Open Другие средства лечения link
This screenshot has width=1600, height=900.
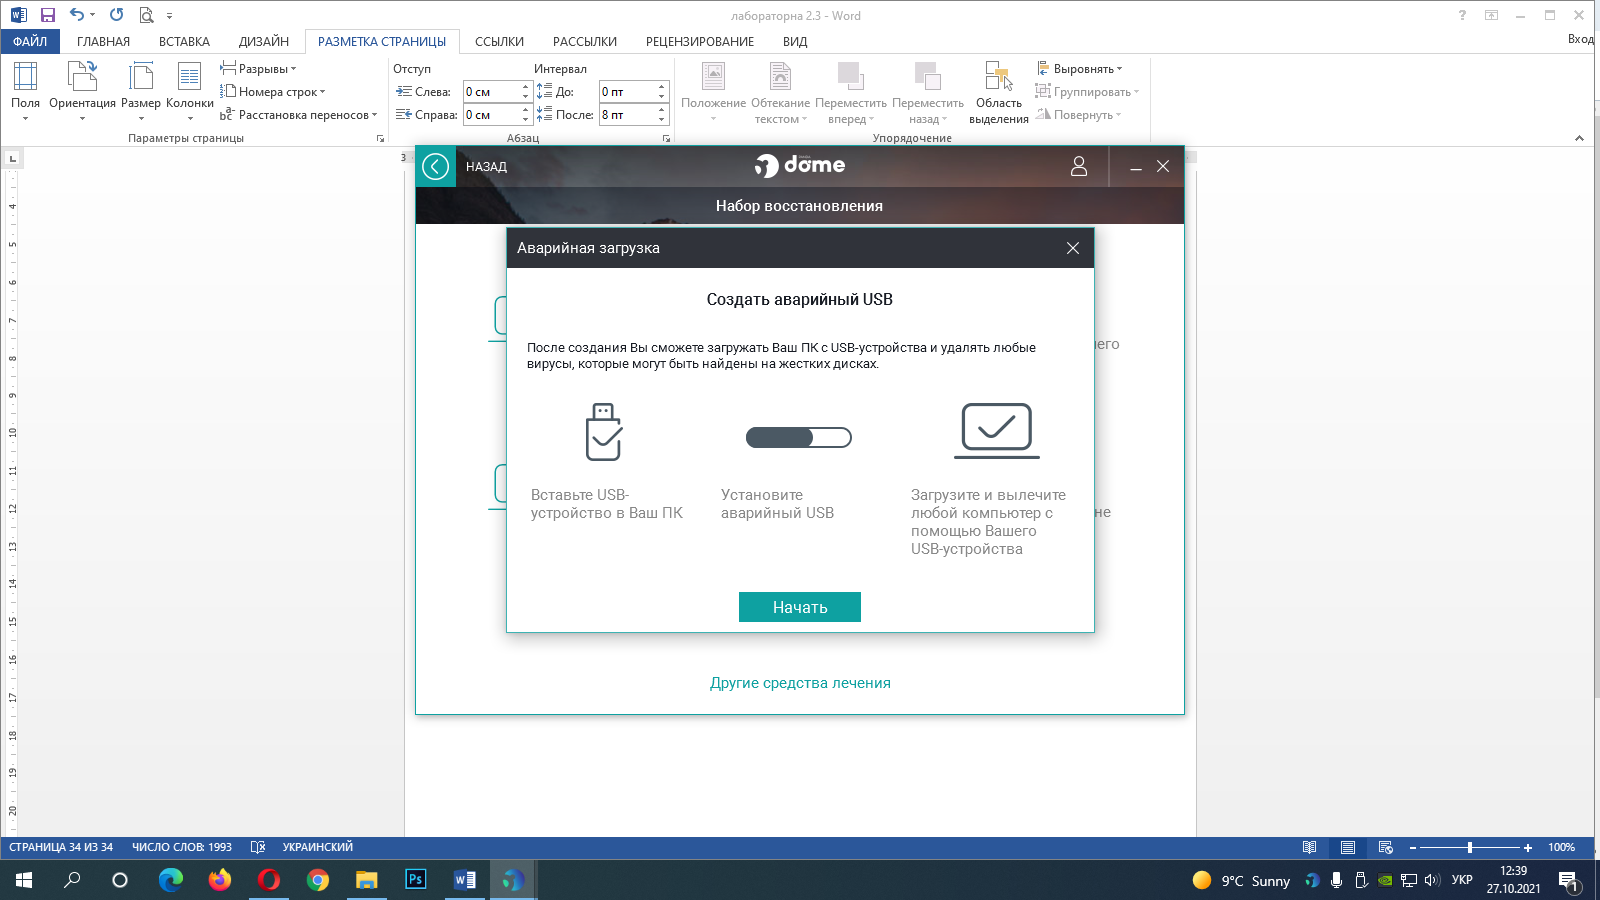click(800, 683)
